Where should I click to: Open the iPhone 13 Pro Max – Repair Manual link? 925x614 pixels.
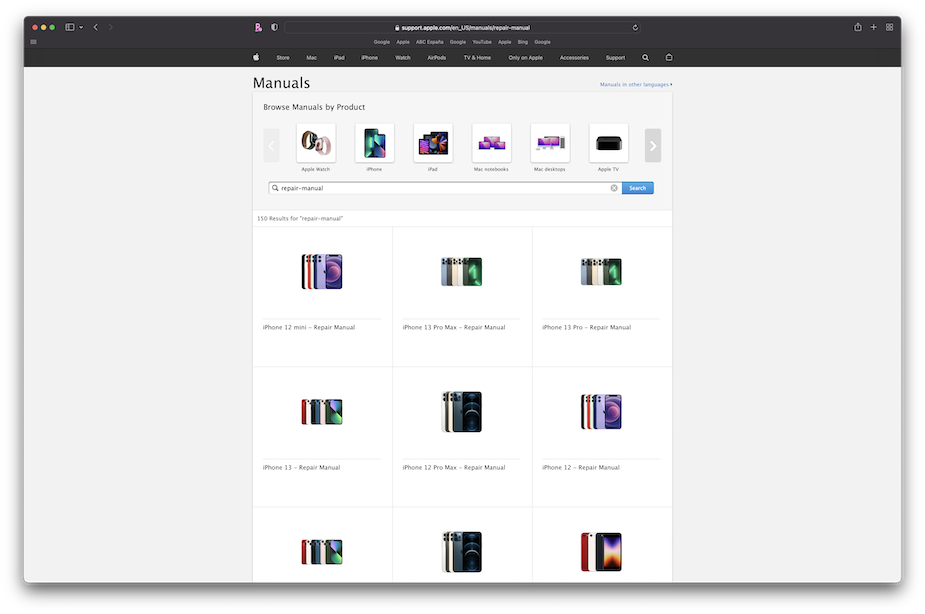(x=454, y=327)
